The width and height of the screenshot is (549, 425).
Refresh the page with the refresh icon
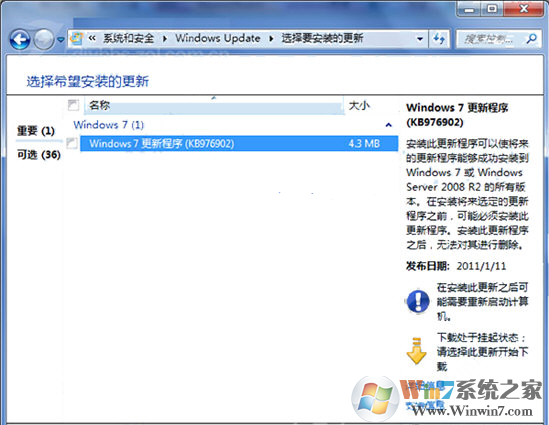[x=439, y=39]
